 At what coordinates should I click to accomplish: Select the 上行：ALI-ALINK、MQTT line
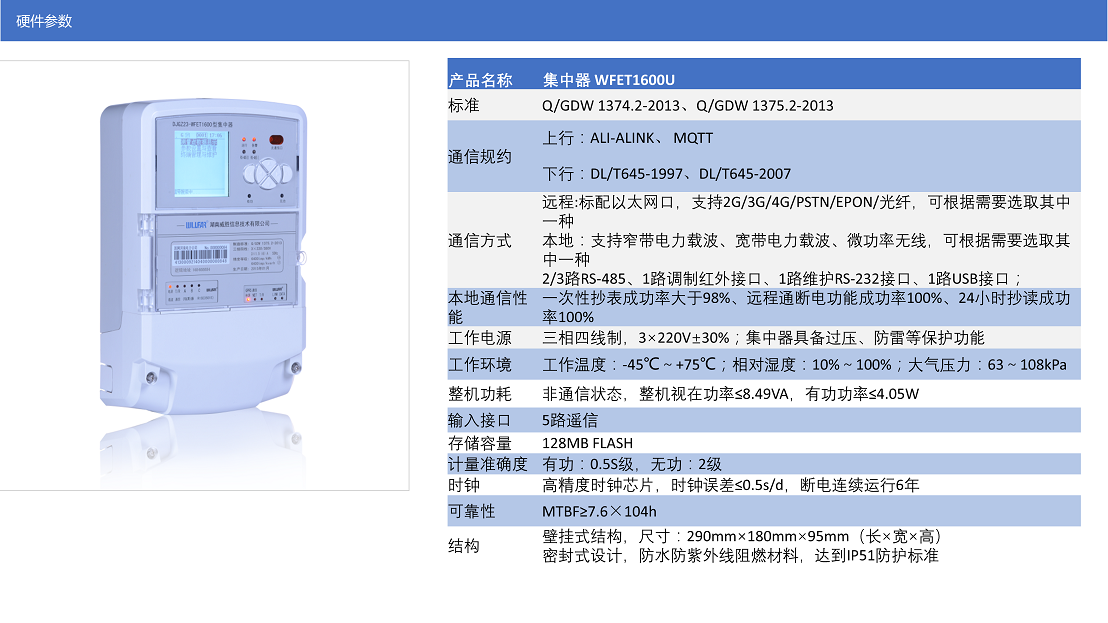tap(627, 138)
